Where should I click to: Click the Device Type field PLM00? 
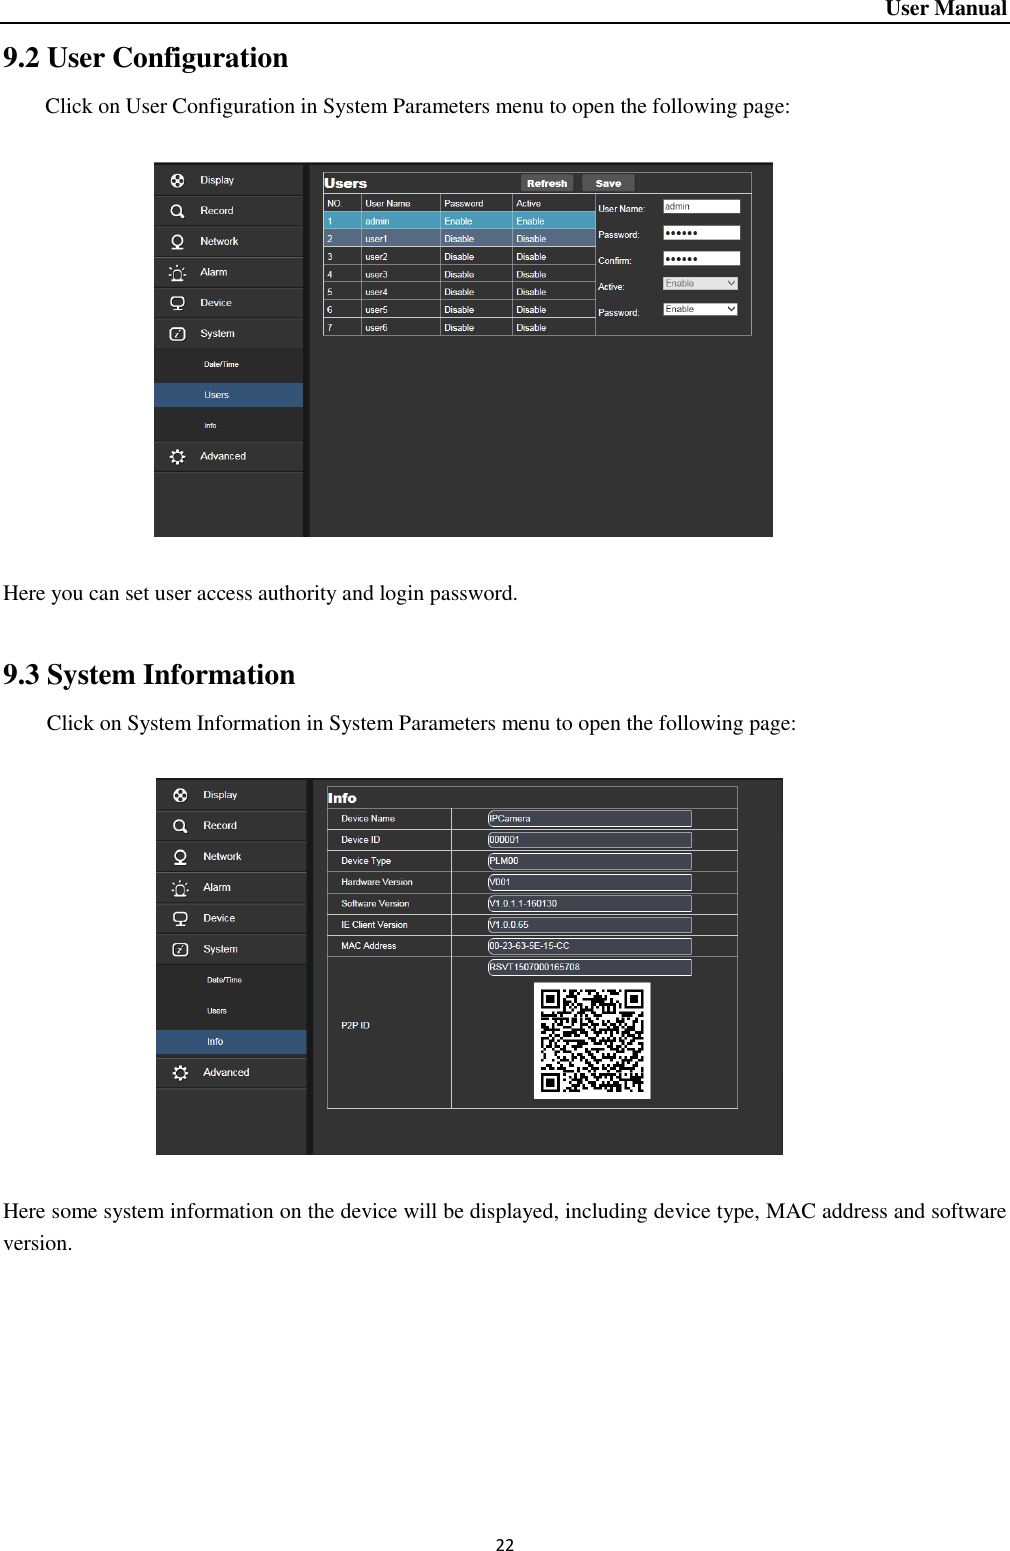coord(590,861)
